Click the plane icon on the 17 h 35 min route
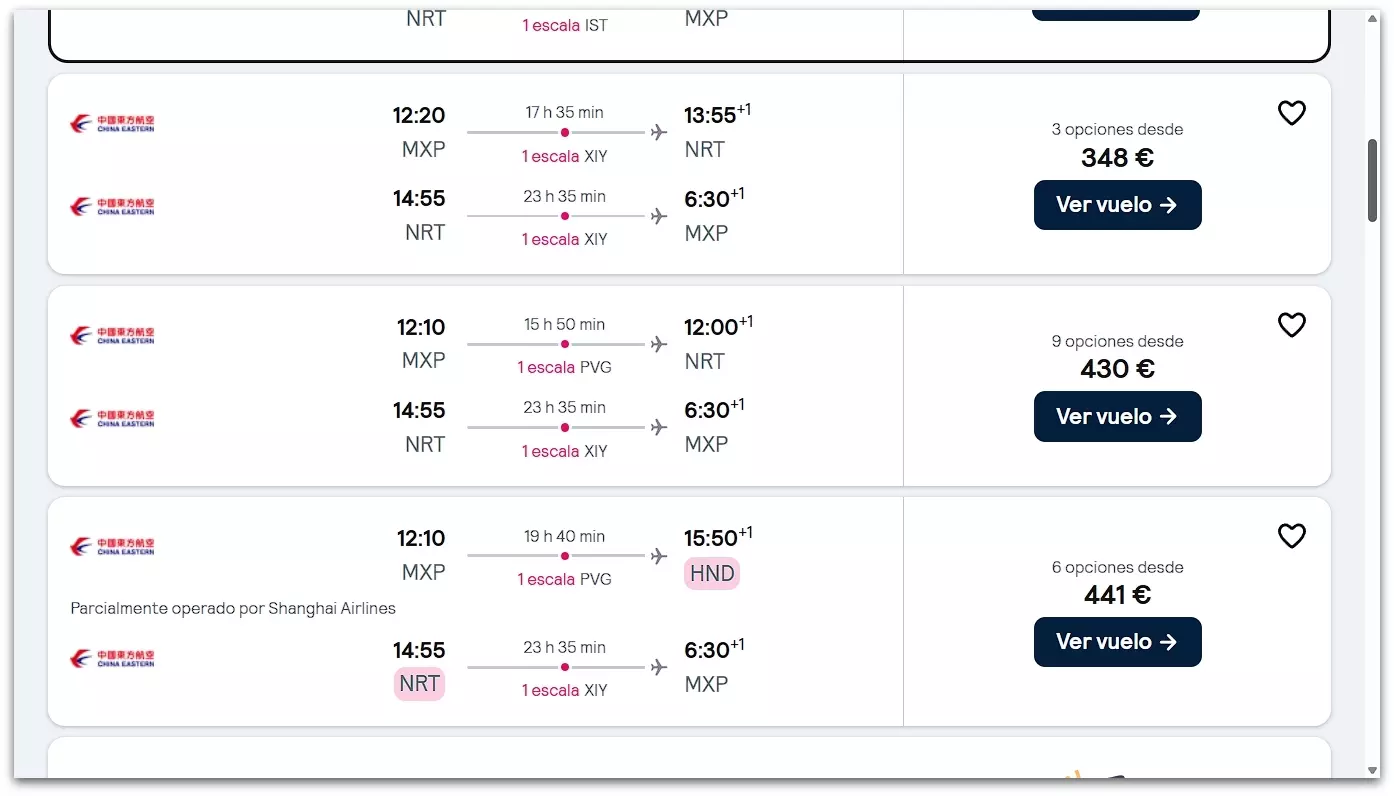The image size is (1394, 796). click(x=658, y=132)
